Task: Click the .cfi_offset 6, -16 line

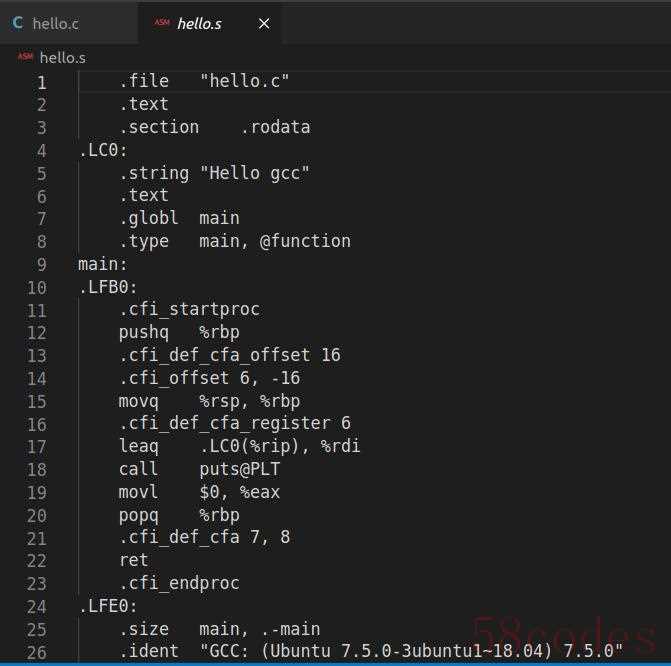Action: point(210,378)
